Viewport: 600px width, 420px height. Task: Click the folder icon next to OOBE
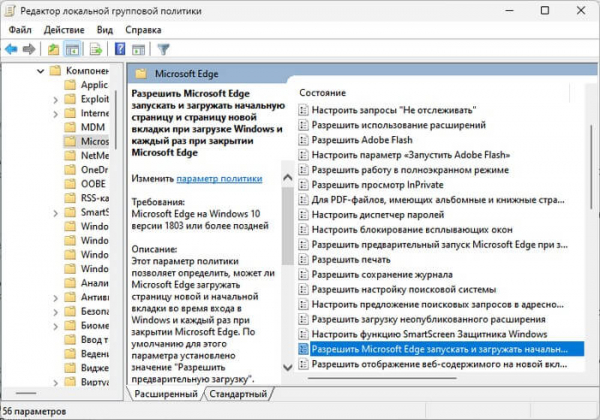coord(70,184)
